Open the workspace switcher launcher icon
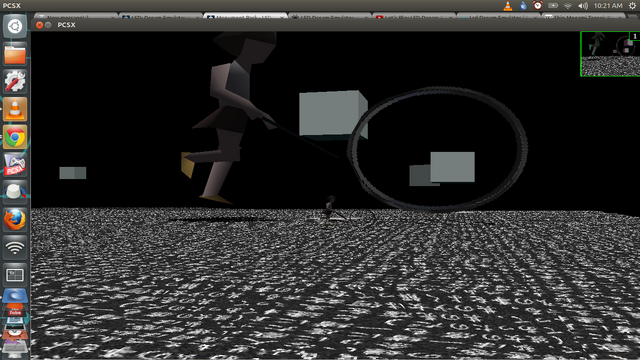This screenshot has width=640, height=360. (15, 275)
